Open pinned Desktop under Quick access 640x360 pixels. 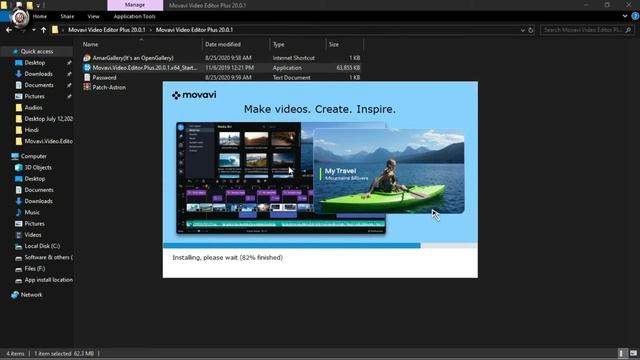point(35,63)
